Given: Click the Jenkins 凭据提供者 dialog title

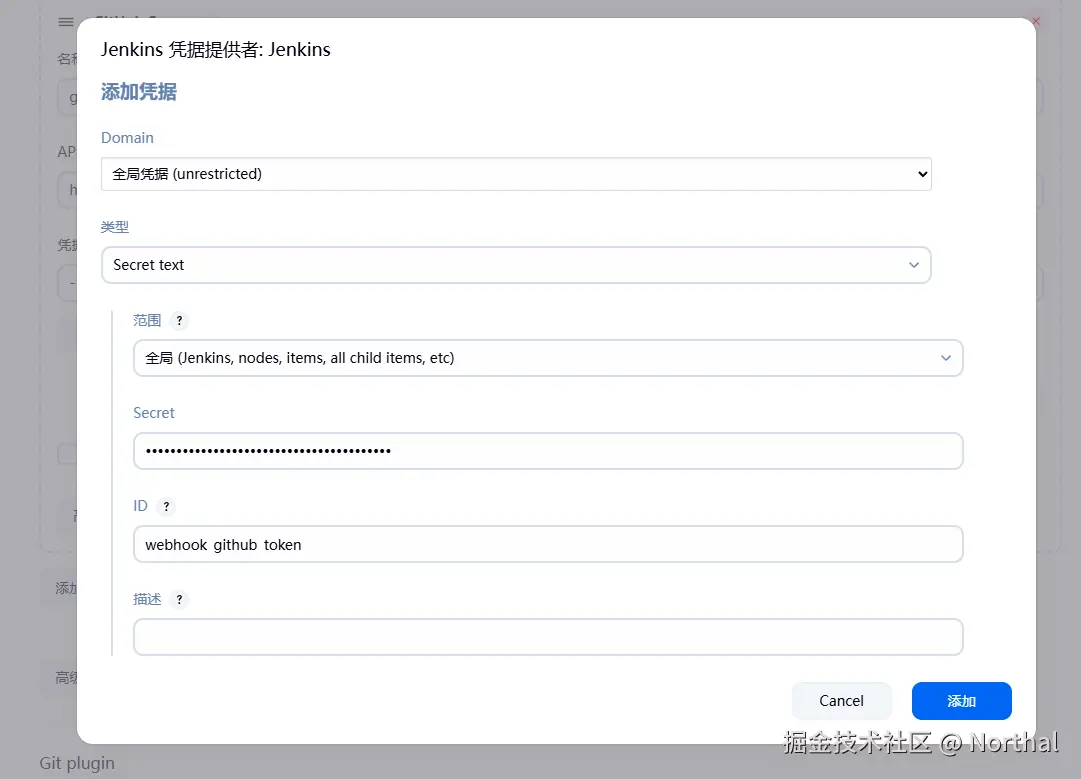Looking at the screenshot, I should tap(215, 48).
